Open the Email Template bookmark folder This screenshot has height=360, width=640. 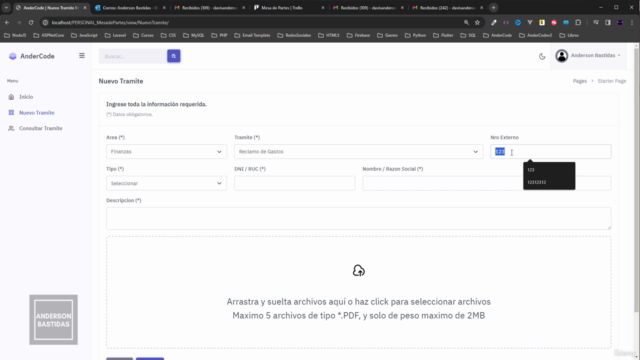coord(252,36)
